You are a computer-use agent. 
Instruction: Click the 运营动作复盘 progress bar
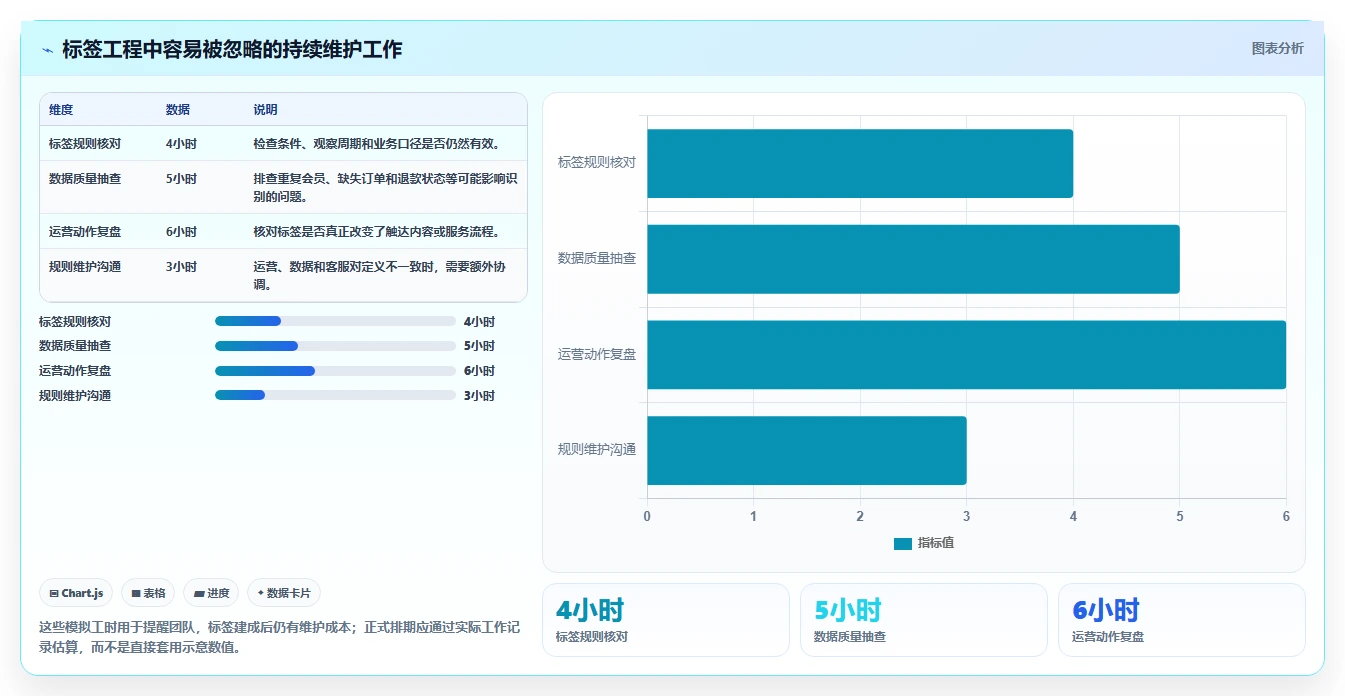335,371
